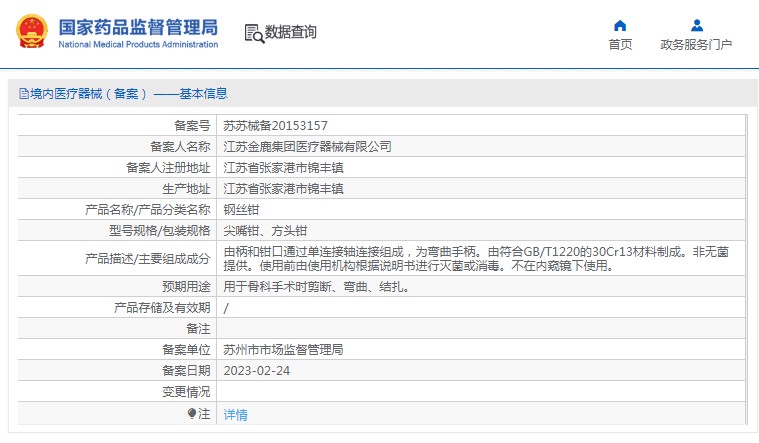Open the 首页 home link

pyautogui.click(x=620, y=45)
